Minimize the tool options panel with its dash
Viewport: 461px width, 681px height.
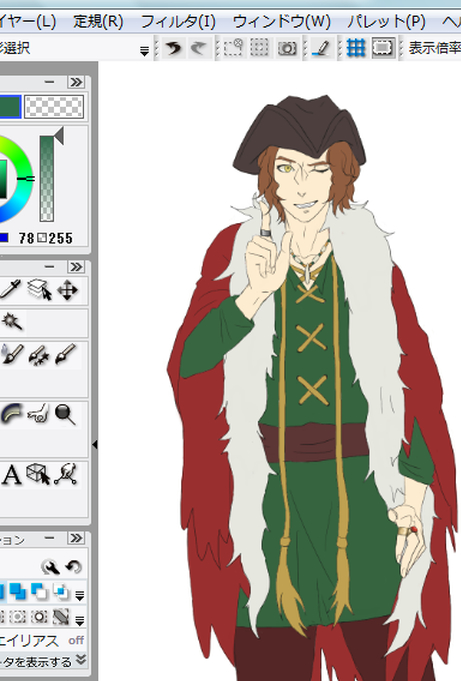pyautogui.click(x=50, y=538)
